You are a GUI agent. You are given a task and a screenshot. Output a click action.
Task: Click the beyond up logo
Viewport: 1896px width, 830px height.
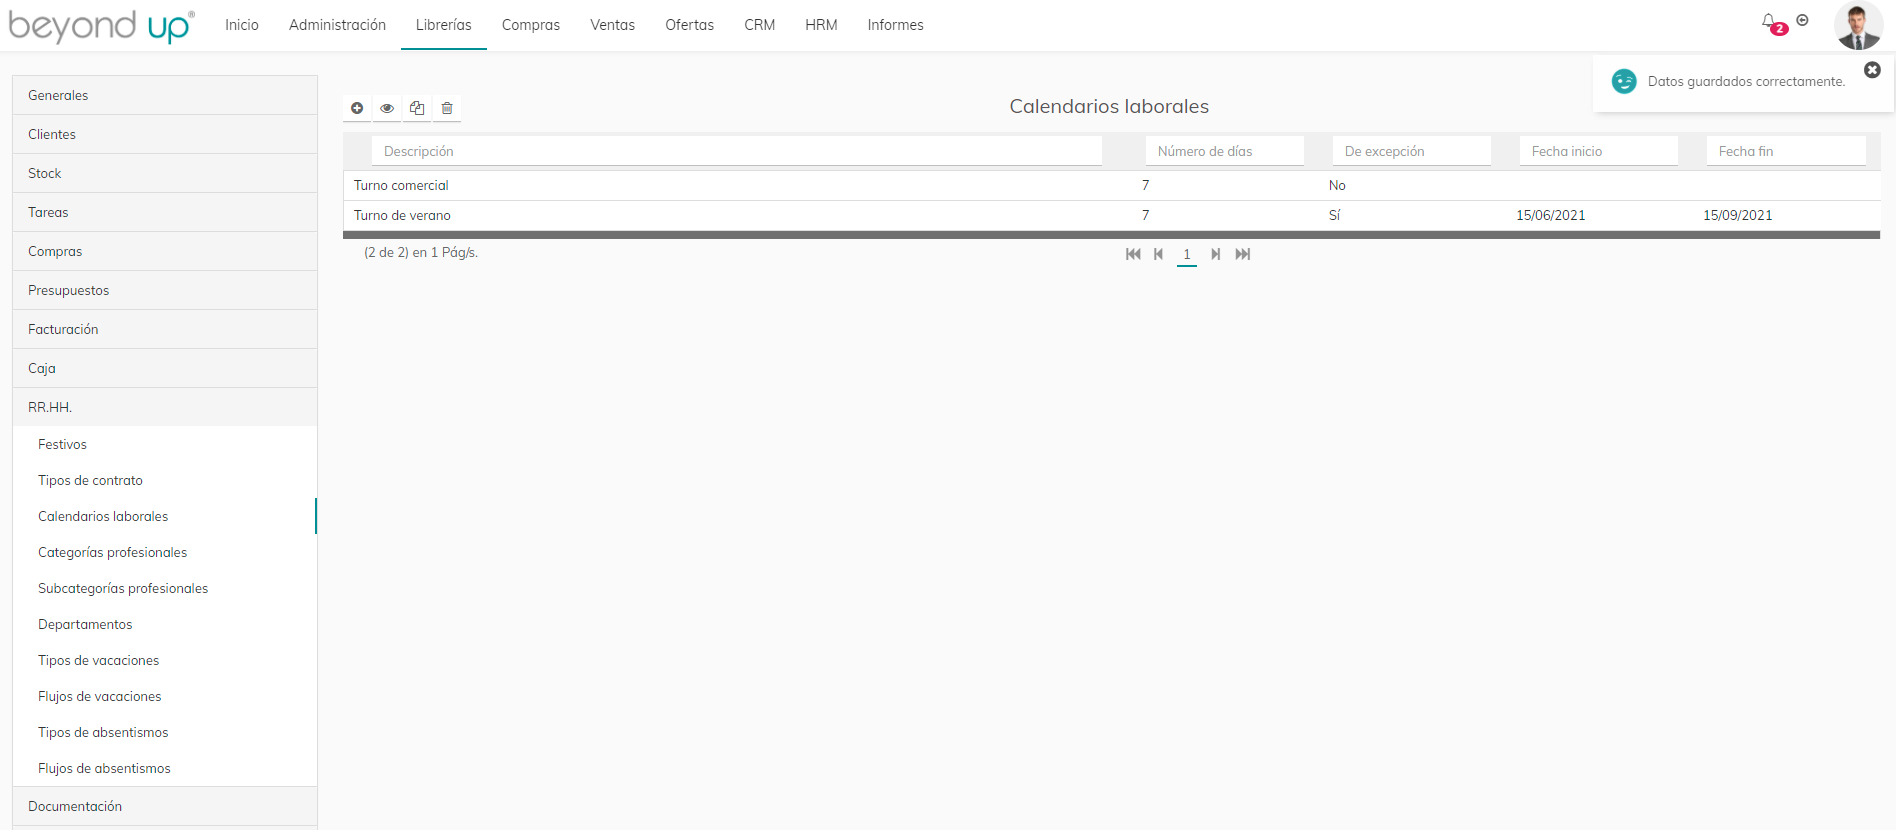pyautogui.click(x=101, y=25)
